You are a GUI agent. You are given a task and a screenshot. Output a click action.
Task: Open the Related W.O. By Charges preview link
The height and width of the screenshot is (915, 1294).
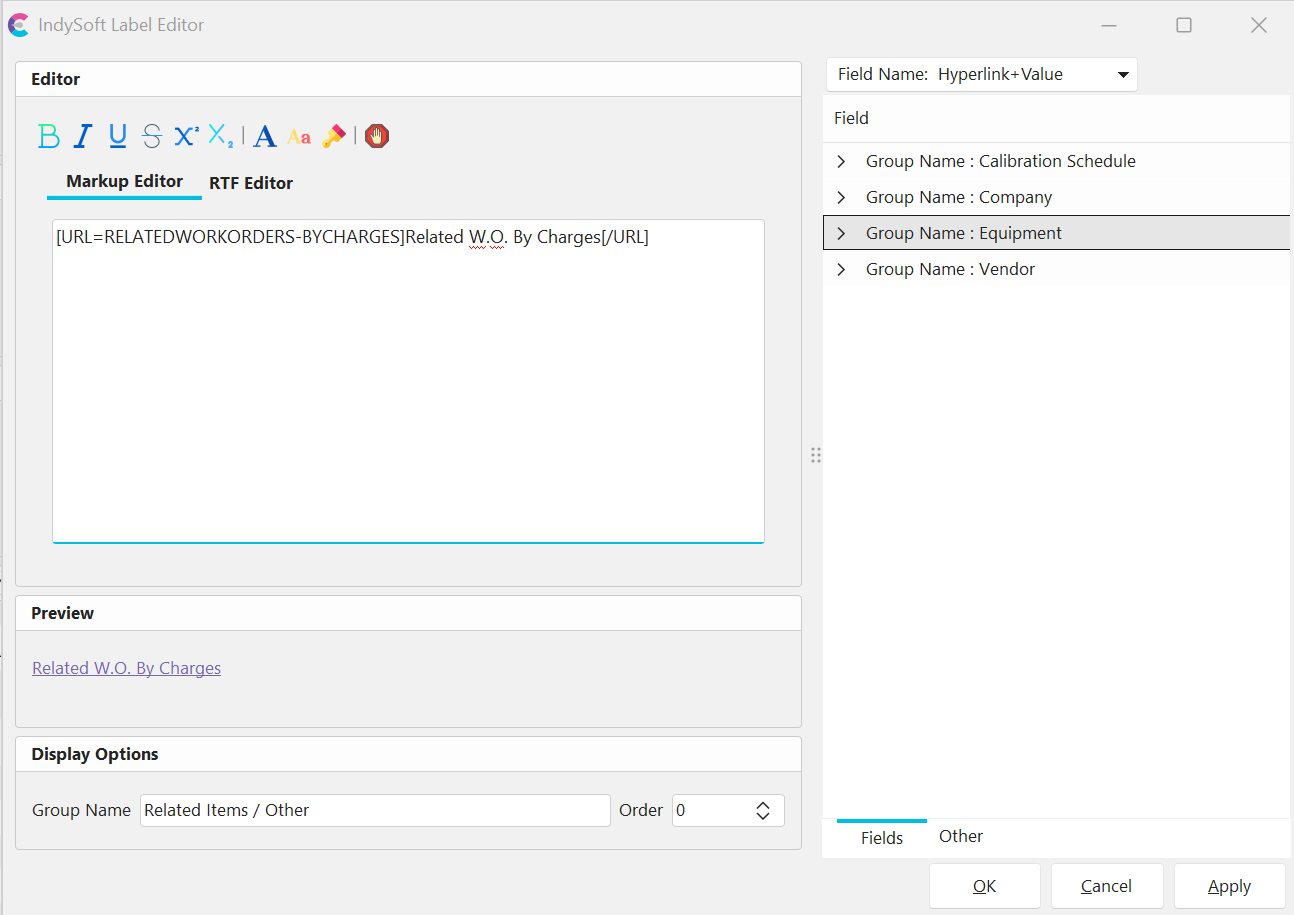click(127, 668)
